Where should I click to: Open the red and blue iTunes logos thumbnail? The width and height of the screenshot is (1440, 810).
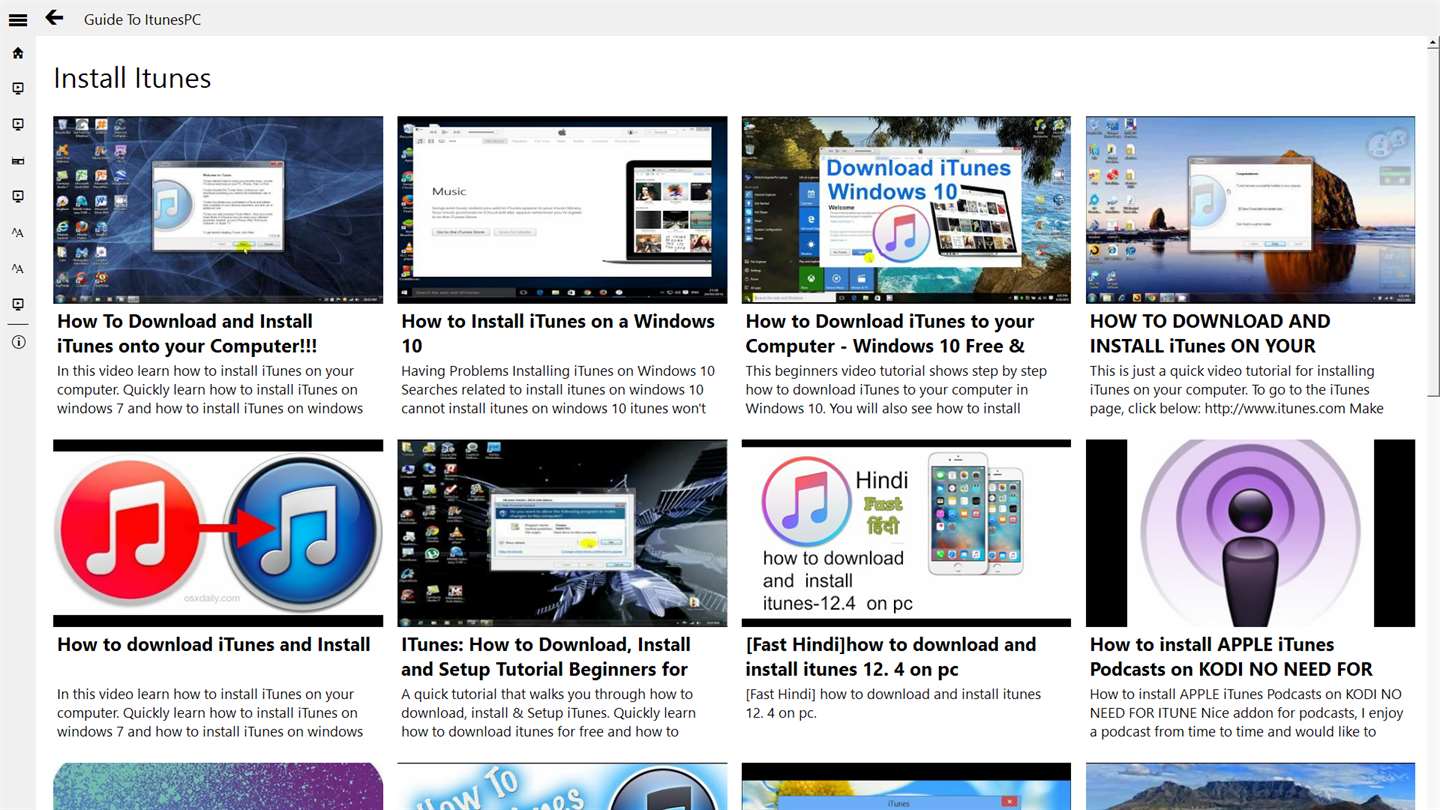point(218,533)
